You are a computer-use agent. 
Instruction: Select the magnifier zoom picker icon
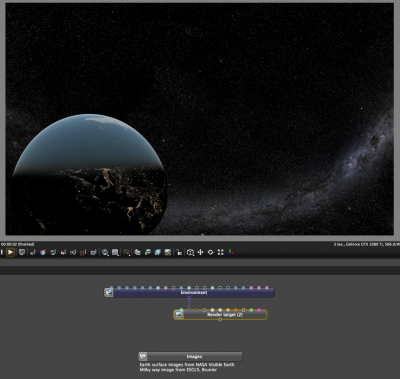tap(105, 252)
